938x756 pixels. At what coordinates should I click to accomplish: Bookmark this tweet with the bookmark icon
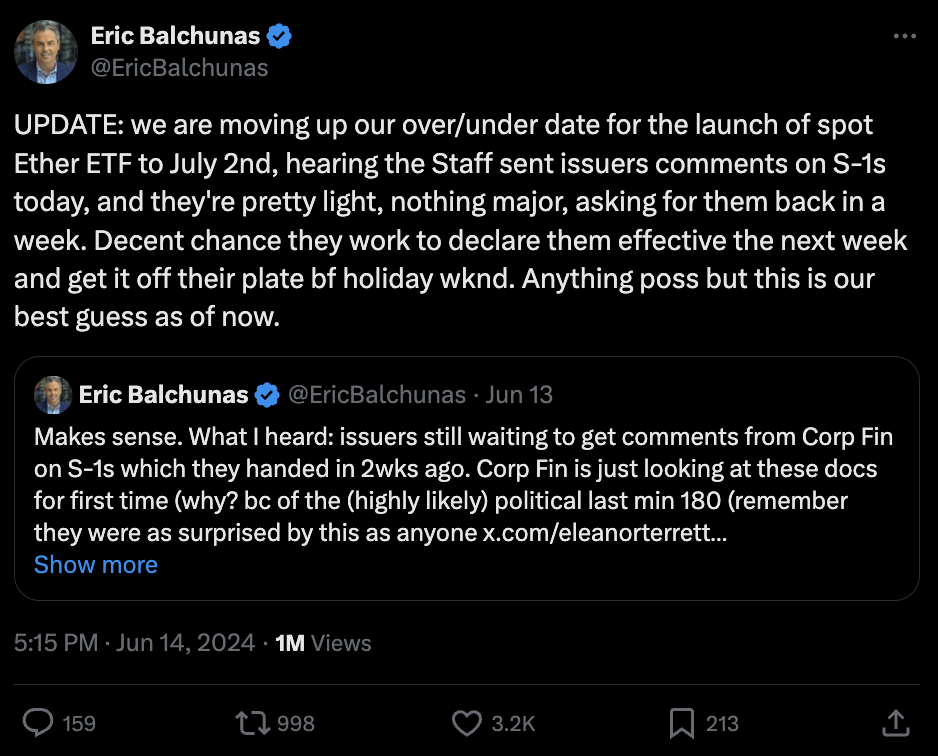(681, 723)
